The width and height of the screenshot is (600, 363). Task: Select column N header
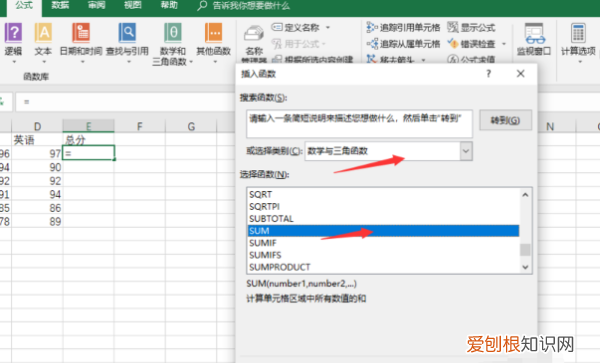pyautogui.click(x=550, y=126)
